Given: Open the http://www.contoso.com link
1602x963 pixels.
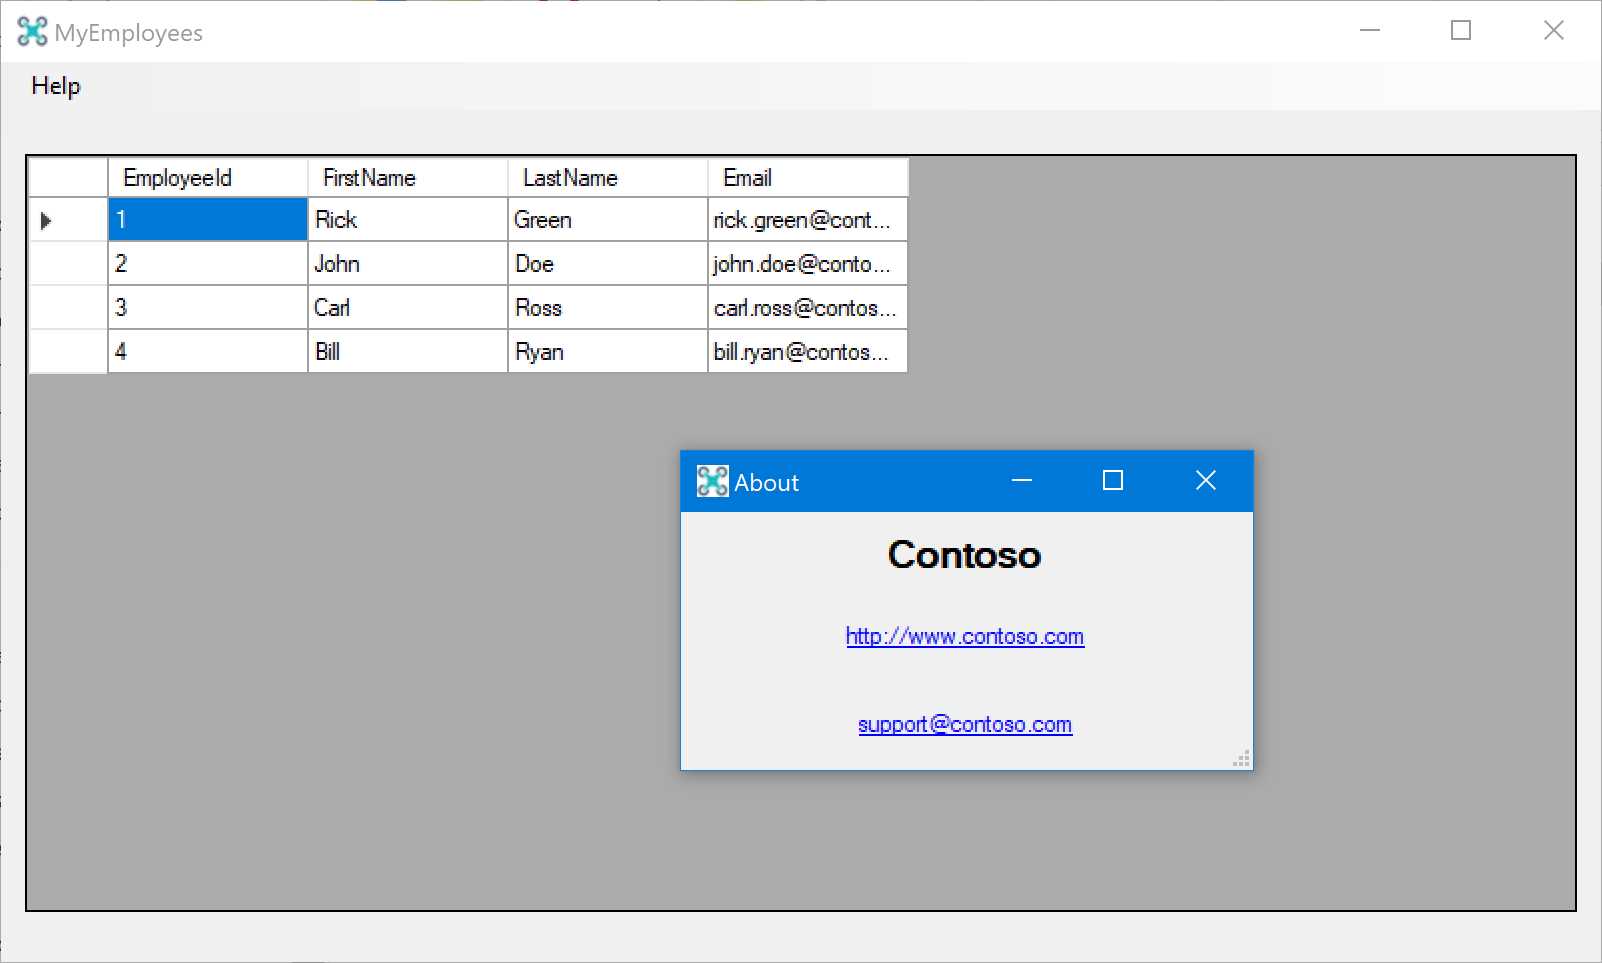Looking at the screenshot, I should tap(965, 637).
